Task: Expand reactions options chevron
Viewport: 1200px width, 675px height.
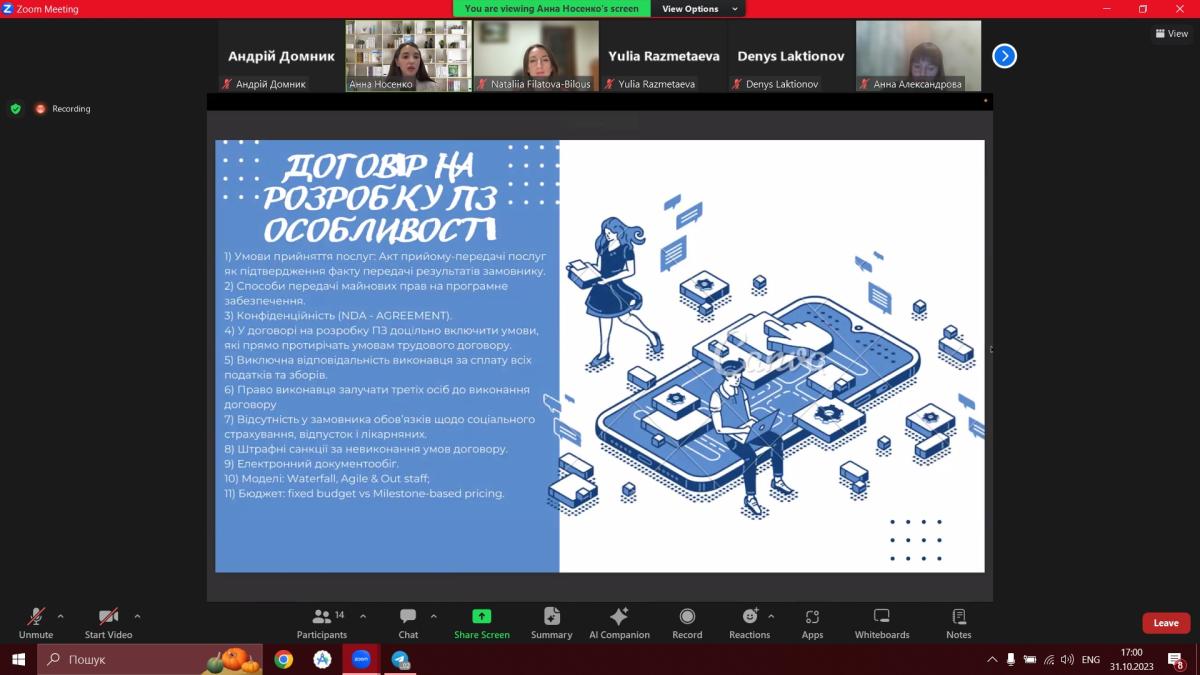Action: coord(771,616)
